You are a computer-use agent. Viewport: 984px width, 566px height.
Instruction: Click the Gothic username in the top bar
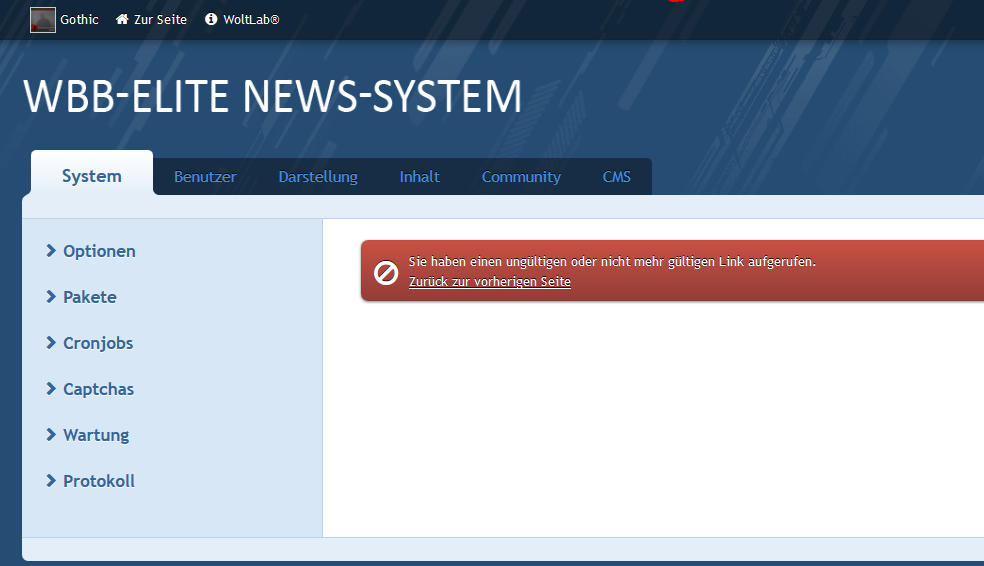pos(79,19)
